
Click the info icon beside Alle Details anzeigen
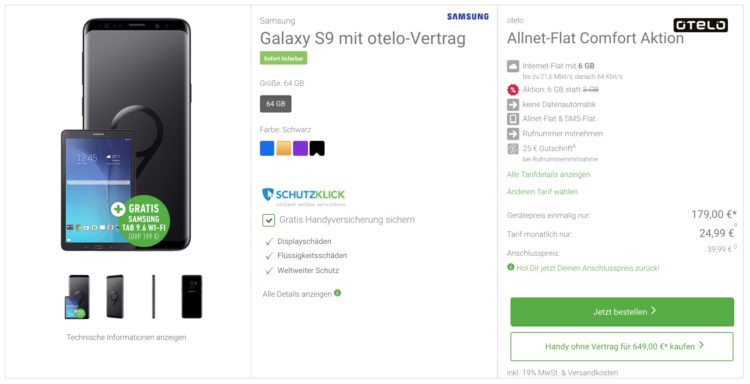[x=338, y=293]
